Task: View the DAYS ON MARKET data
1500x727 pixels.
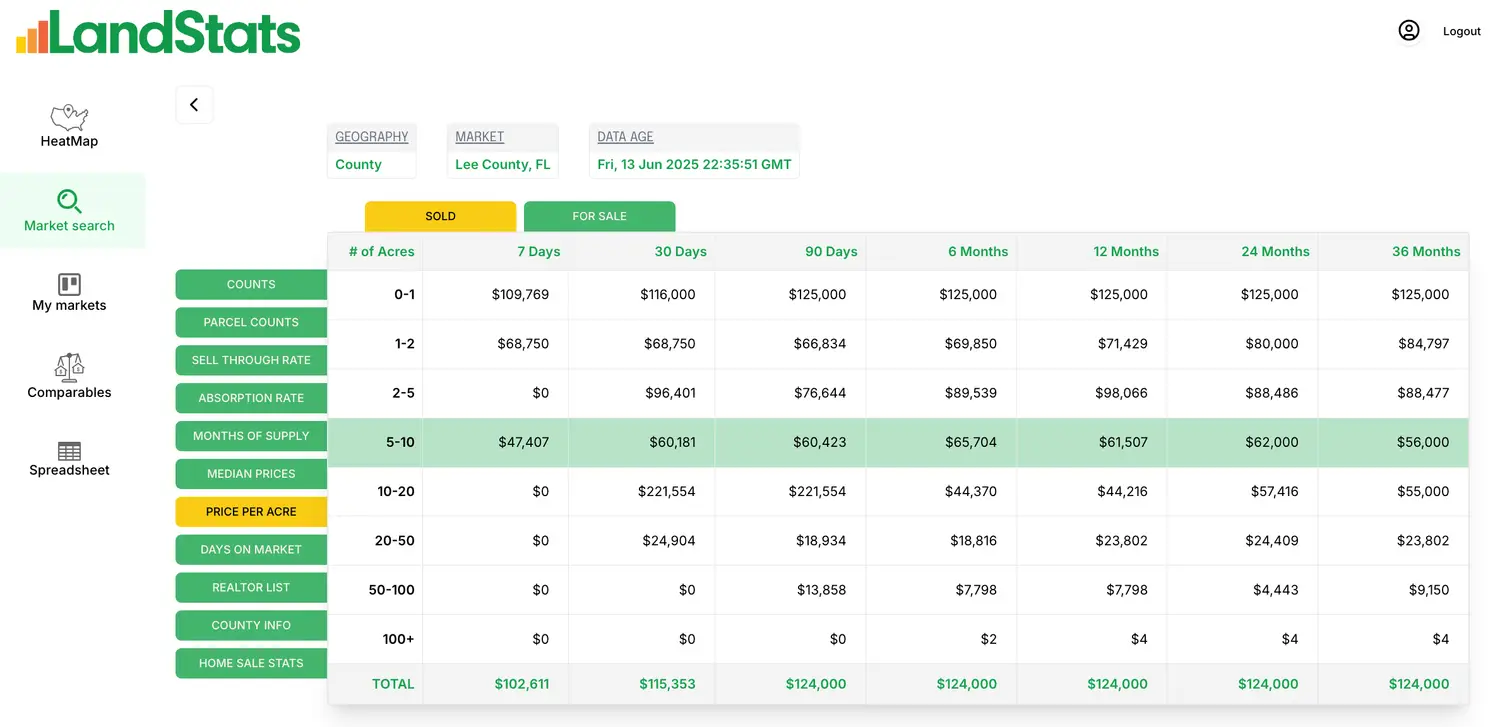Action: click(251, 549)
